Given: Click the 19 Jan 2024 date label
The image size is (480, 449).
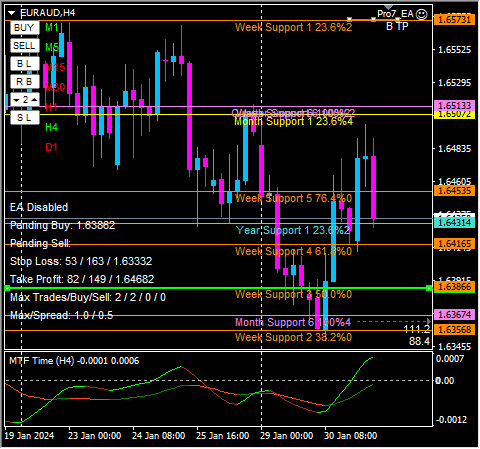Looking at the screenshot, I should pyautogui.click(x=29, y=436).
